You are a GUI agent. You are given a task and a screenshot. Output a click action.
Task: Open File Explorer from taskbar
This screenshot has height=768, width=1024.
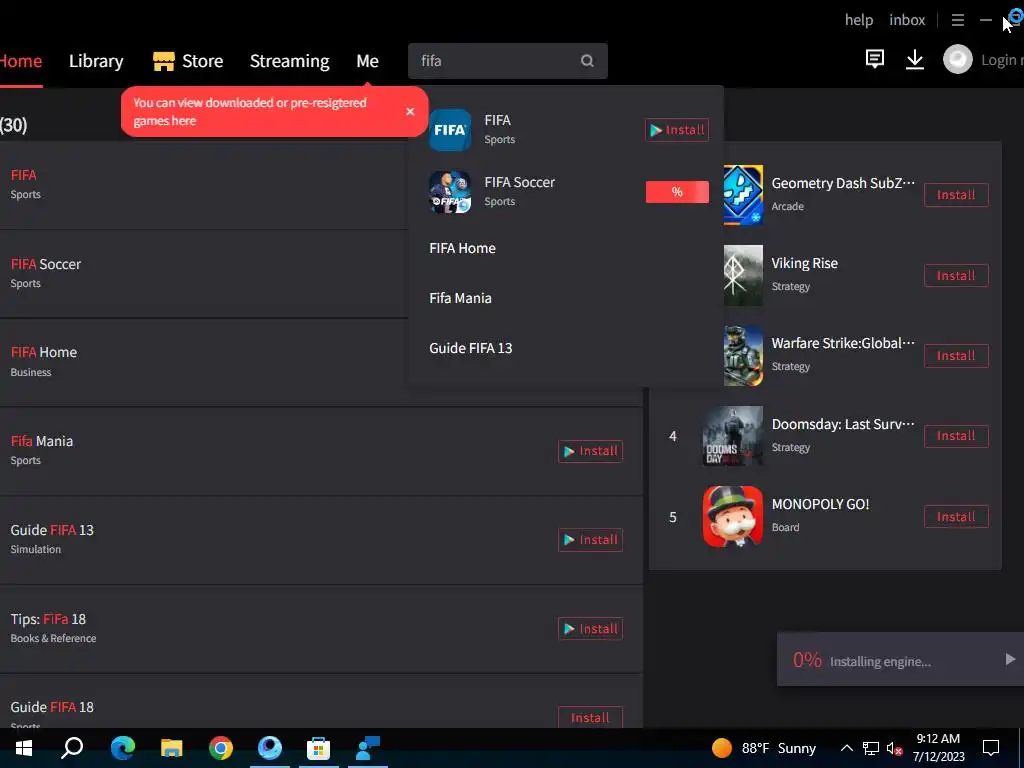pyautogui.click(x=171, y=748)
